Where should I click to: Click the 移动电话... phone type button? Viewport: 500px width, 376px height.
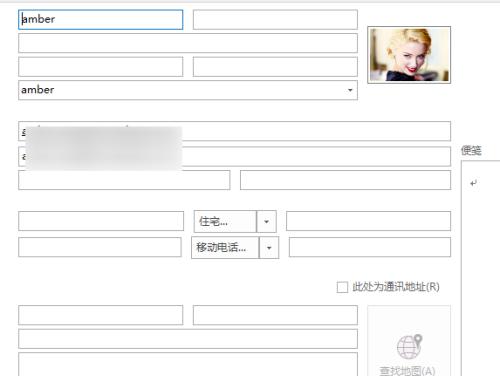pyautogui.click(x=225, y=248)
